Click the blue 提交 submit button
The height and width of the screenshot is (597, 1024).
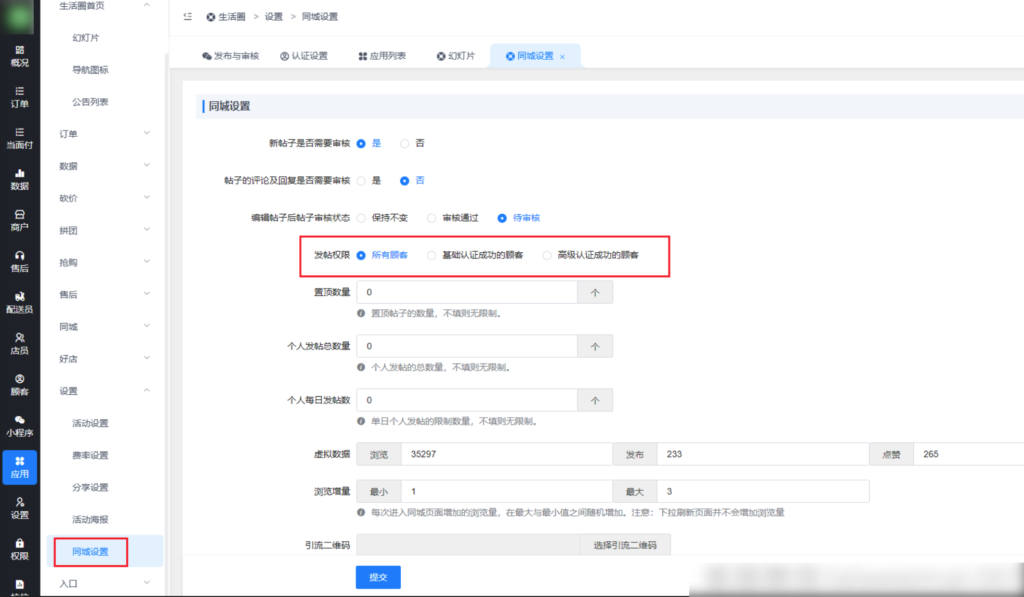coord(377,577)
